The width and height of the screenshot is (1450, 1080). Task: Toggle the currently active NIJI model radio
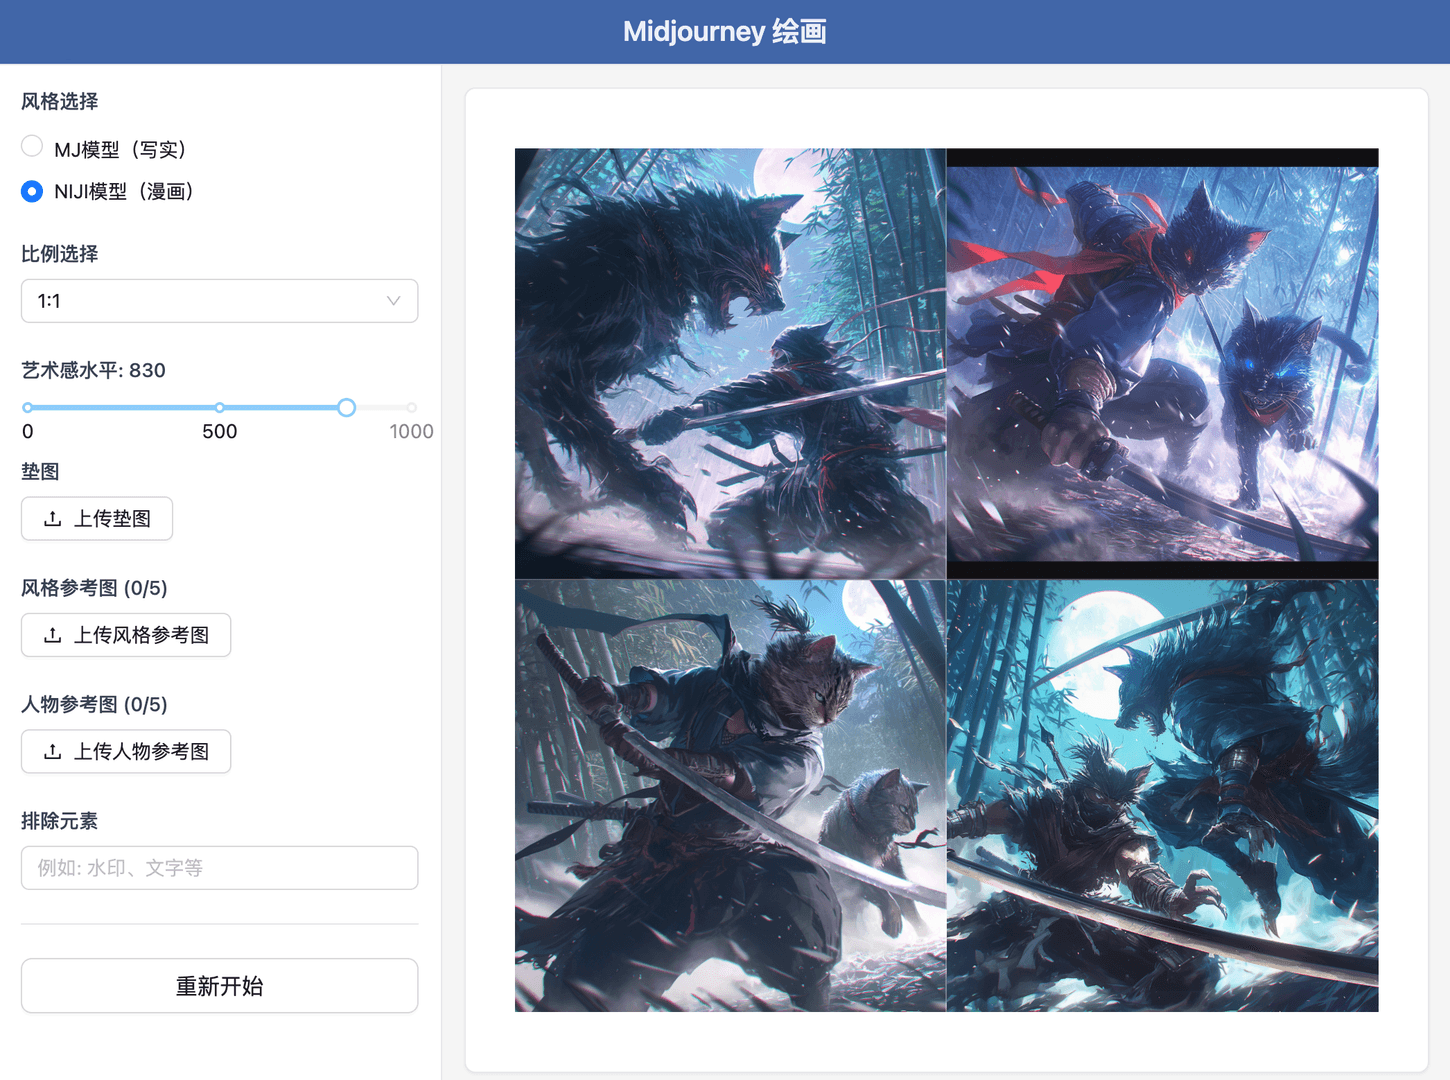point(31,191)
